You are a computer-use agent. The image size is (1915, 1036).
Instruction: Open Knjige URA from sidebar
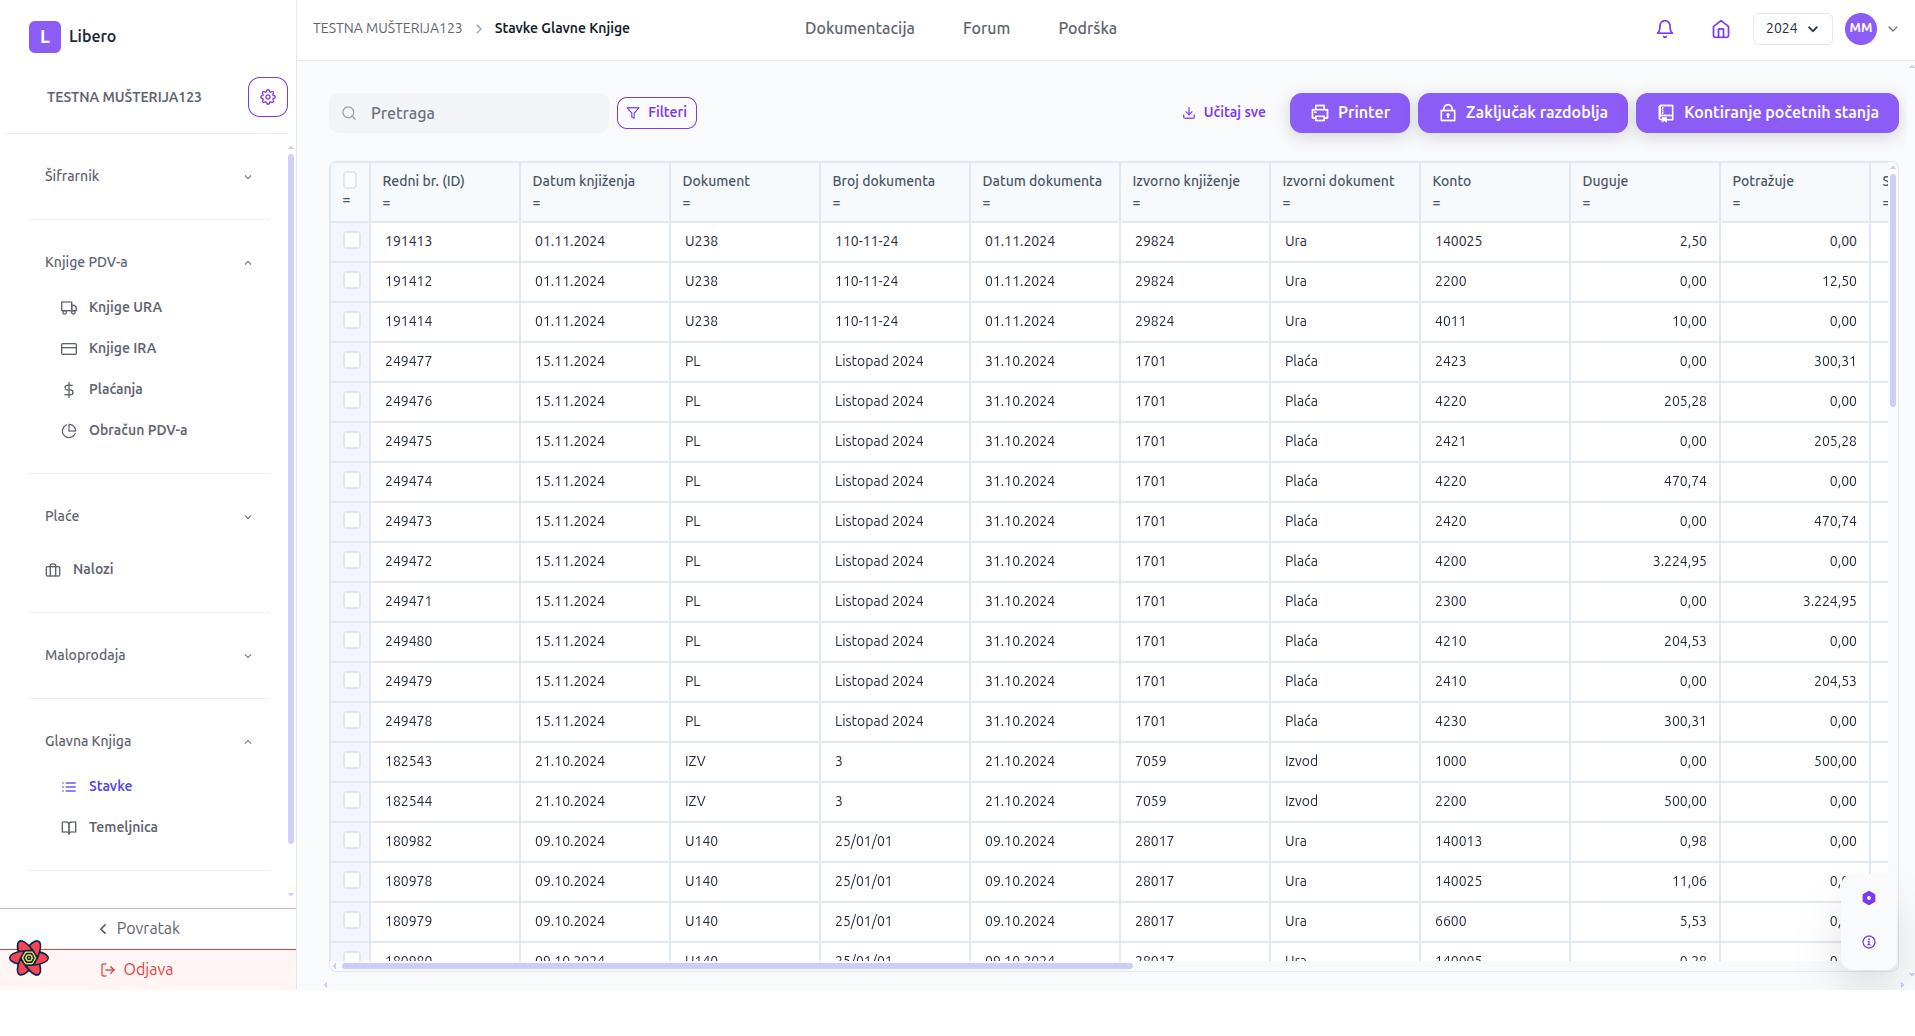coord(125,307)
